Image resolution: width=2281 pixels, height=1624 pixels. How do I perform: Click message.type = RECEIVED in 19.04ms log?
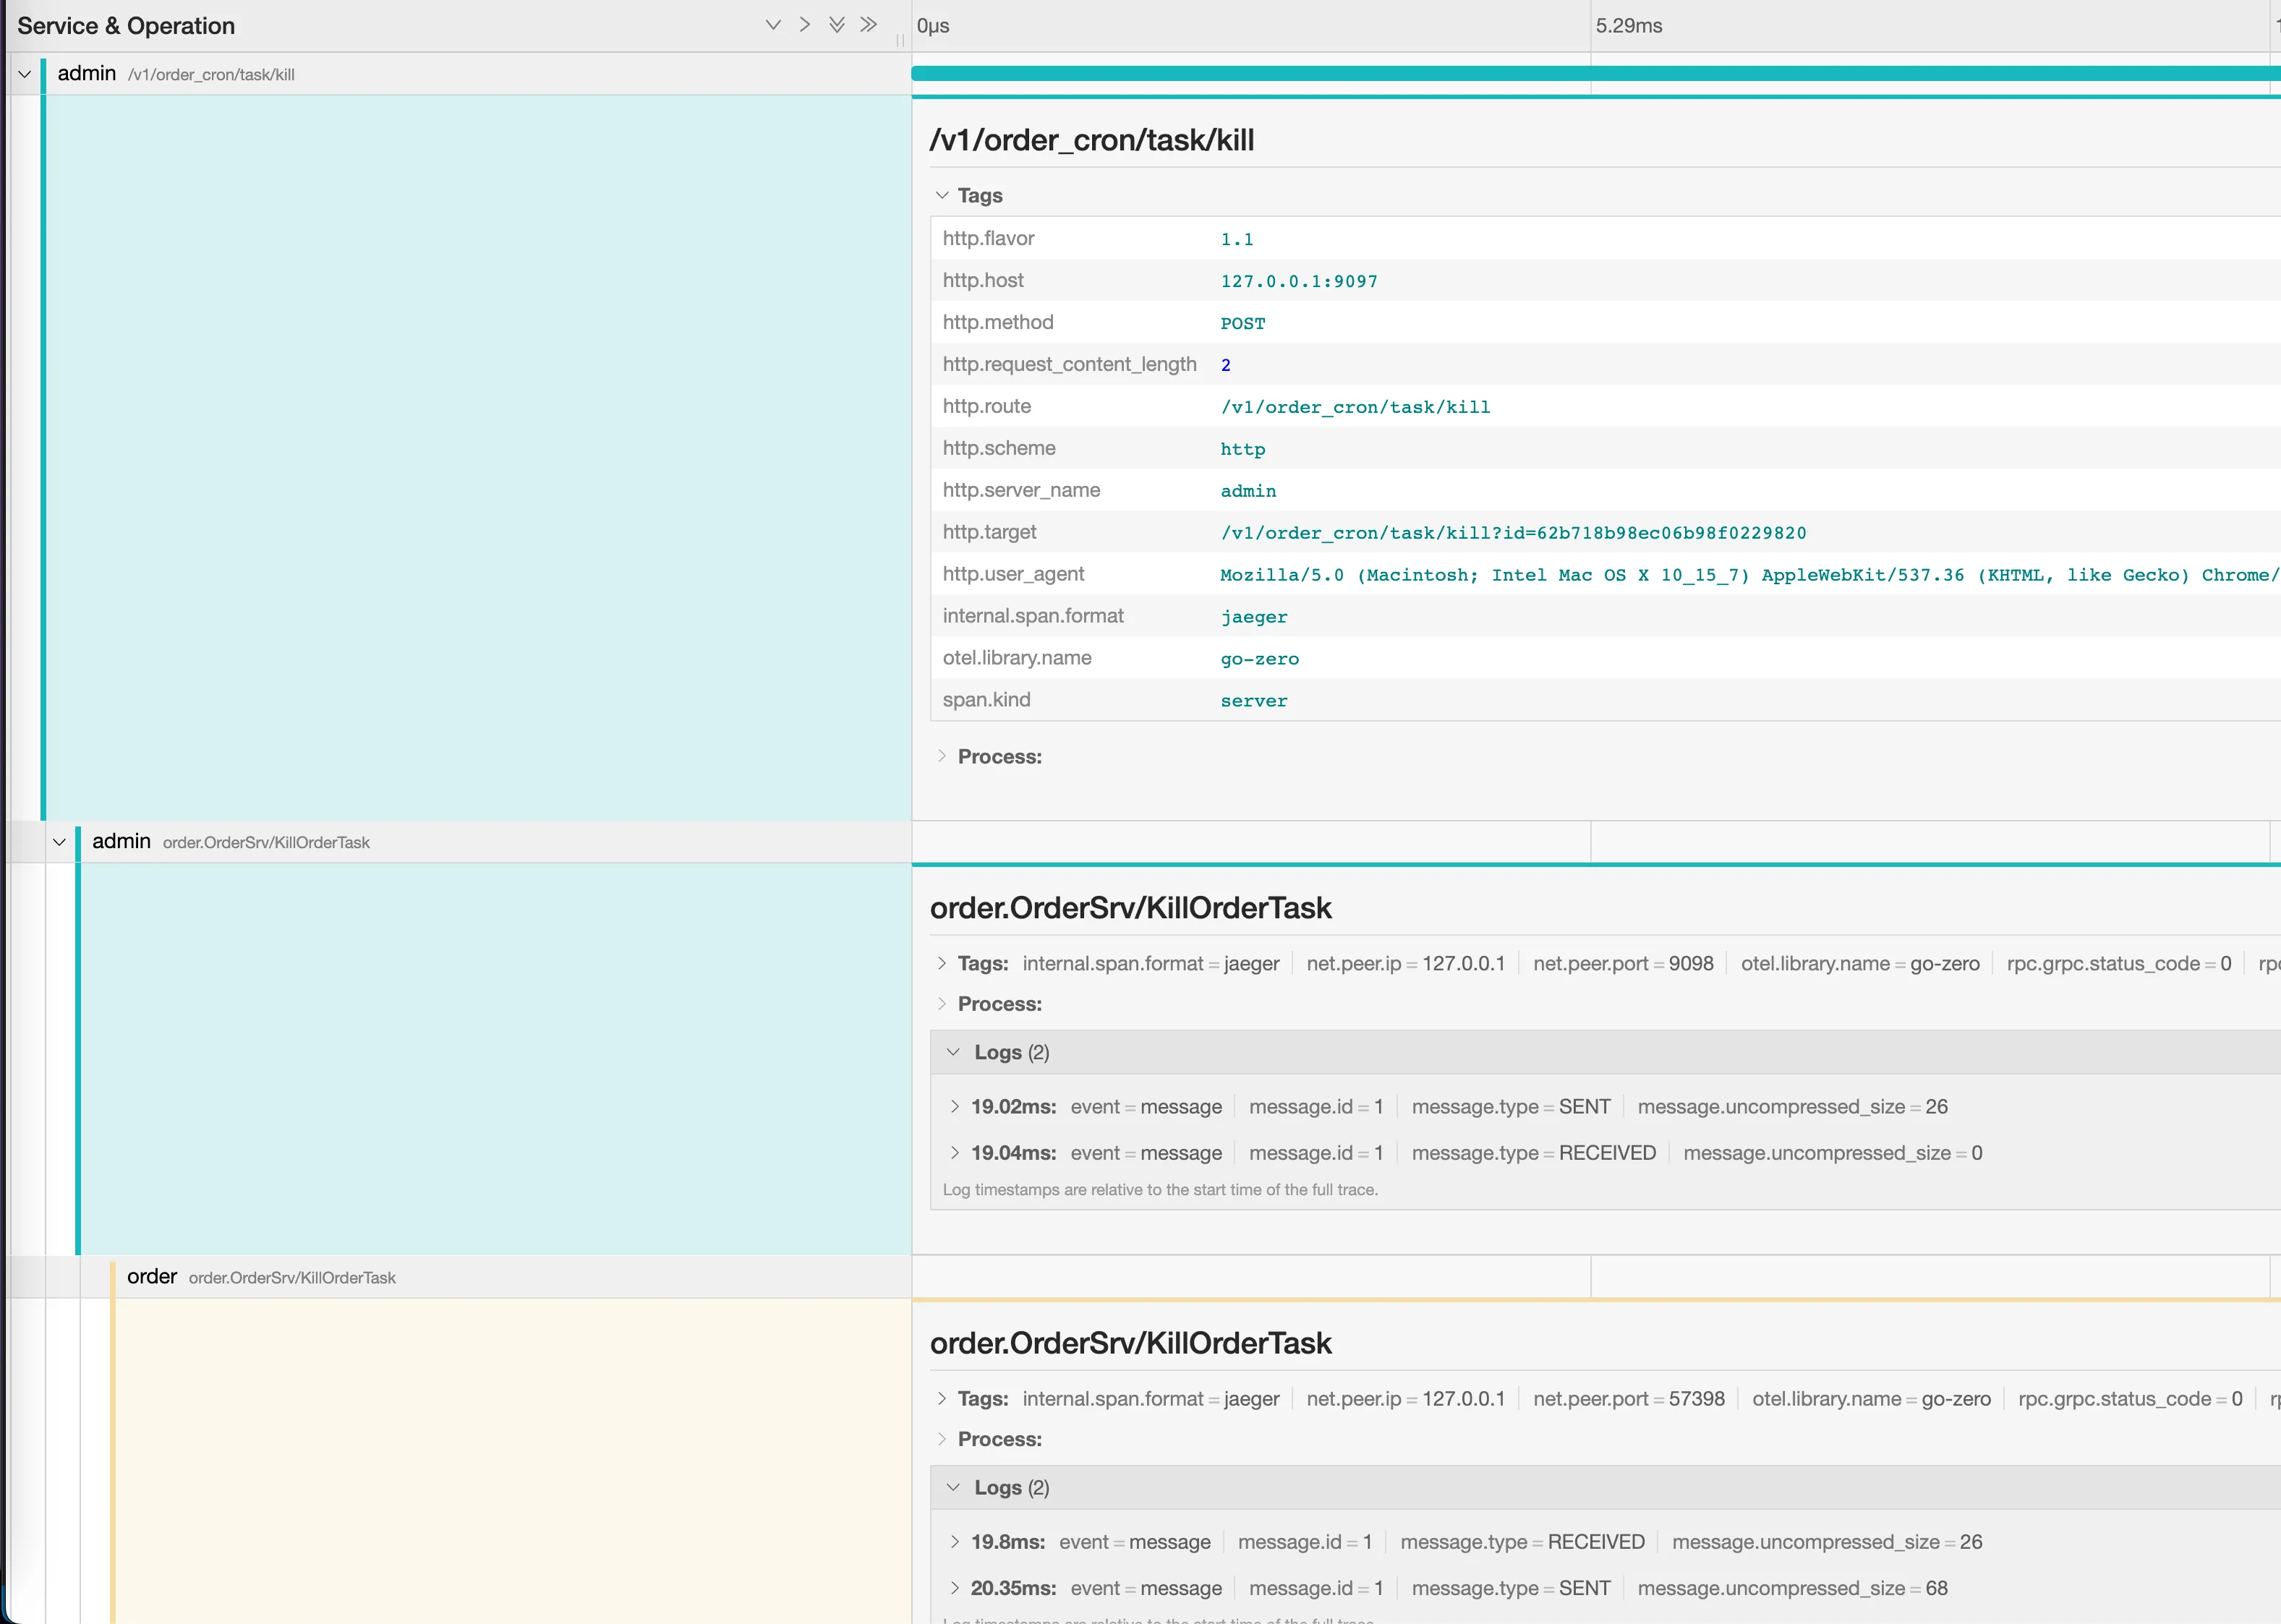[1534, 1153]
